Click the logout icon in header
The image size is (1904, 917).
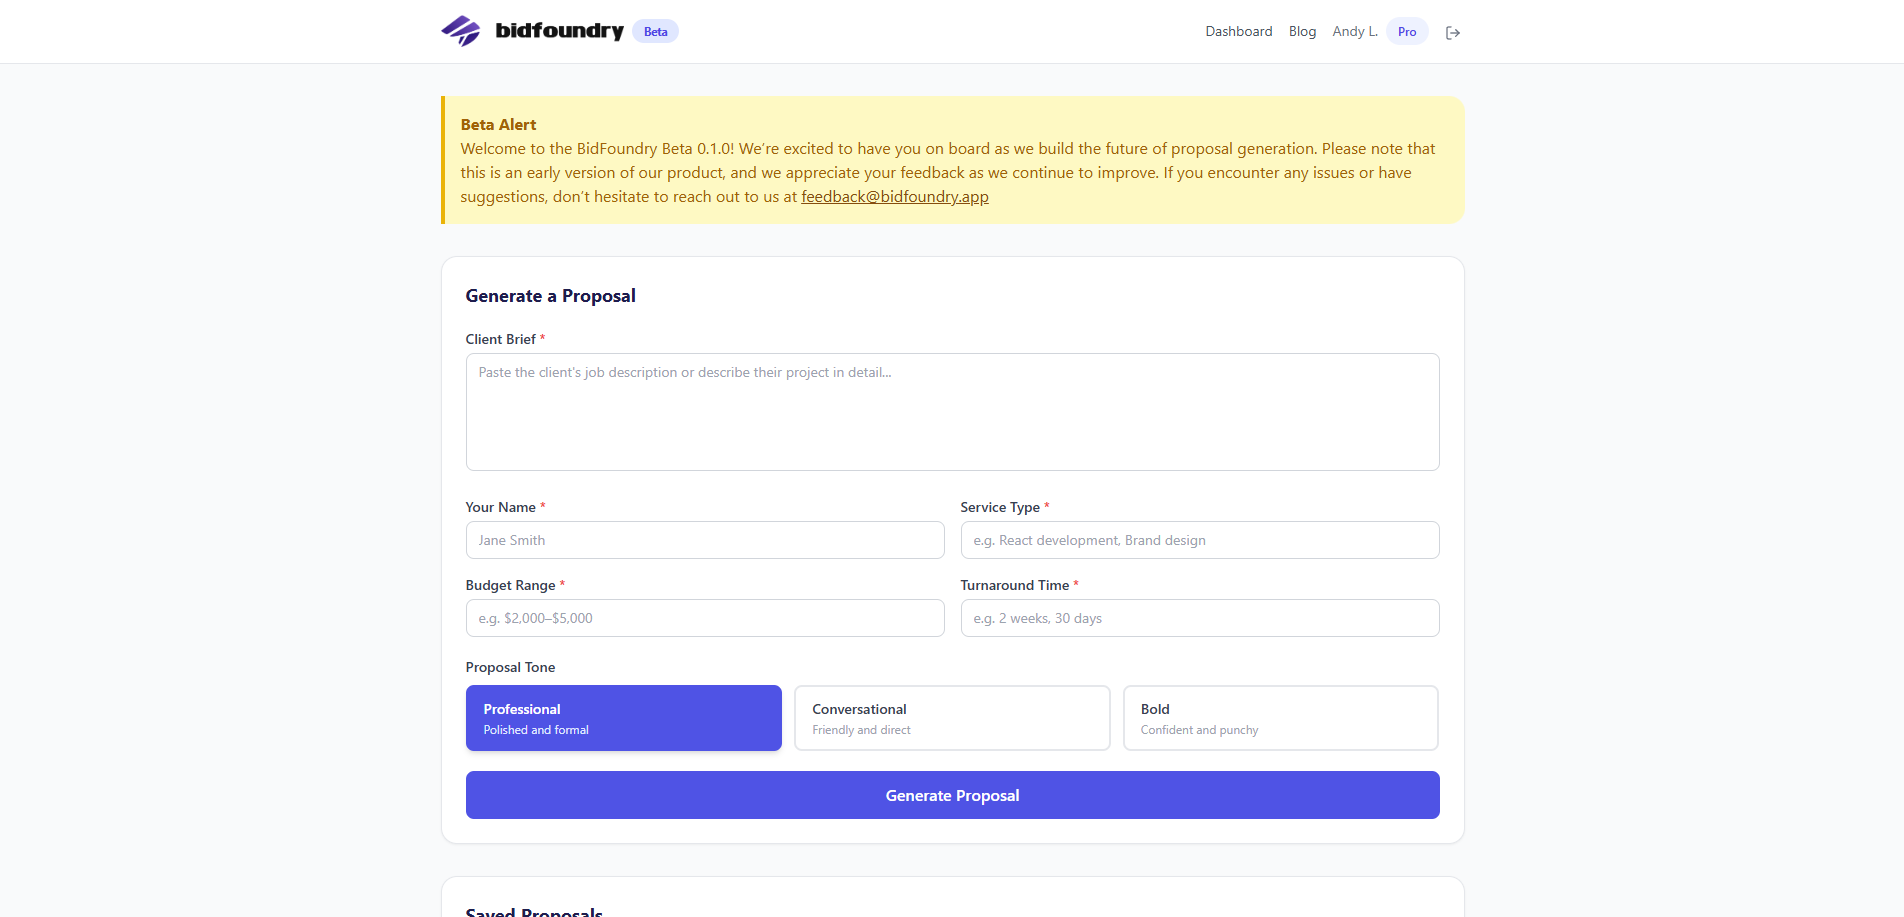(1453, 33)
